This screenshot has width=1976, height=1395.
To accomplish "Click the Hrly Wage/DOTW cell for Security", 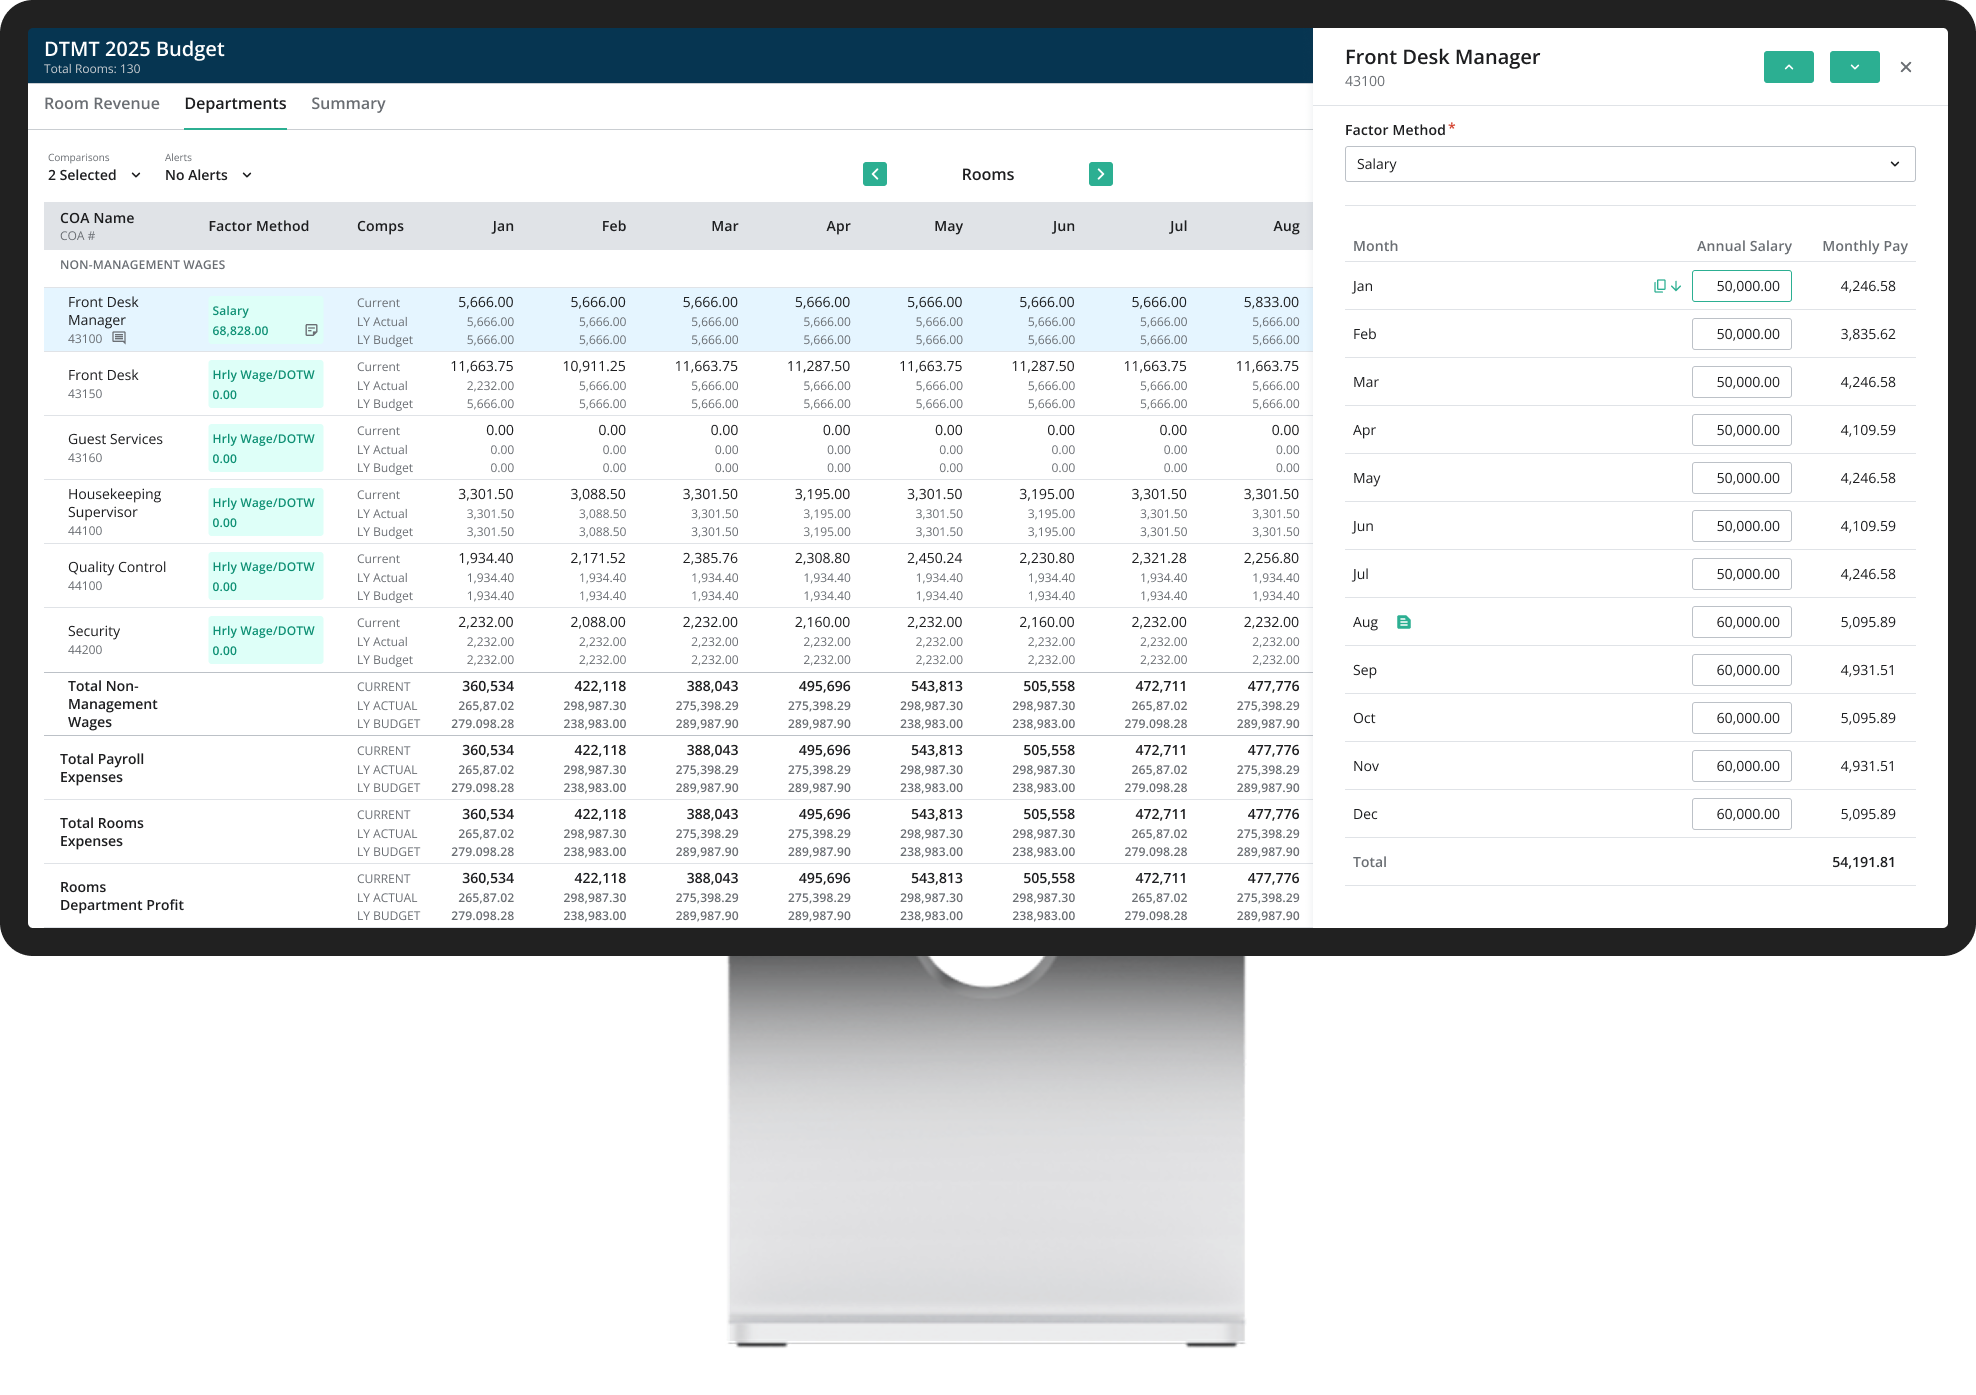I will point(265,640).
